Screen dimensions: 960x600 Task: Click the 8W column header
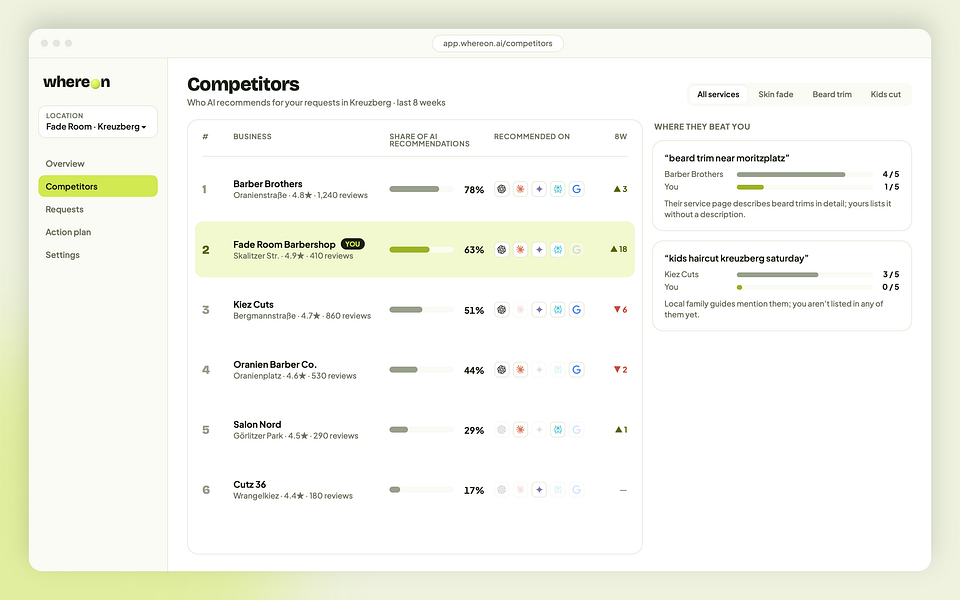click(621, 137)
